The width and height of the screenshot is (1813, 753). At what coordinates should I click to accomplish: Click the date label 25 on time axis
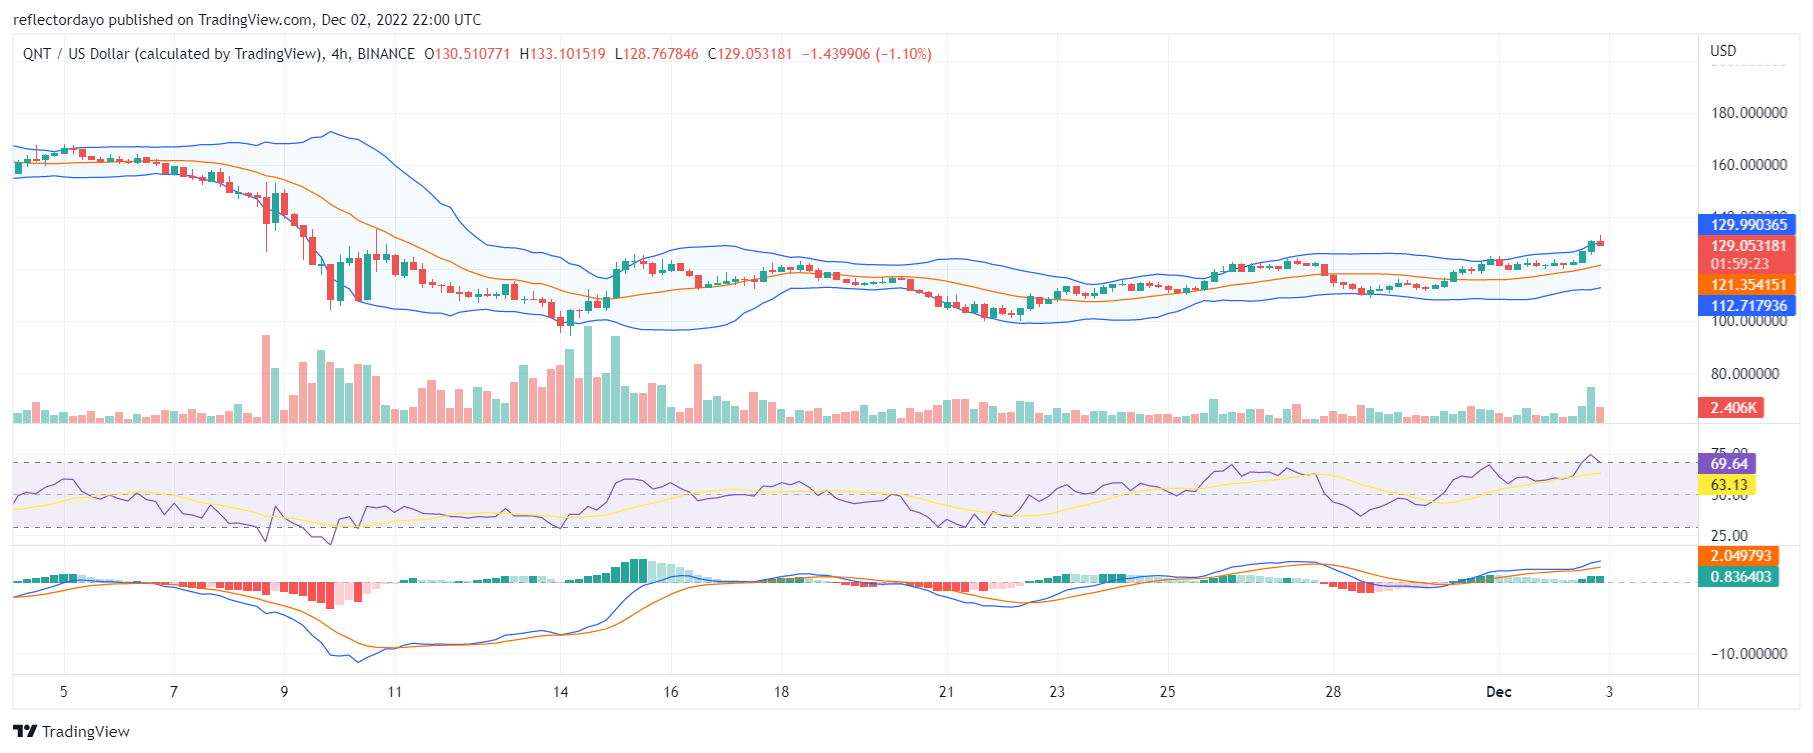1168,692
